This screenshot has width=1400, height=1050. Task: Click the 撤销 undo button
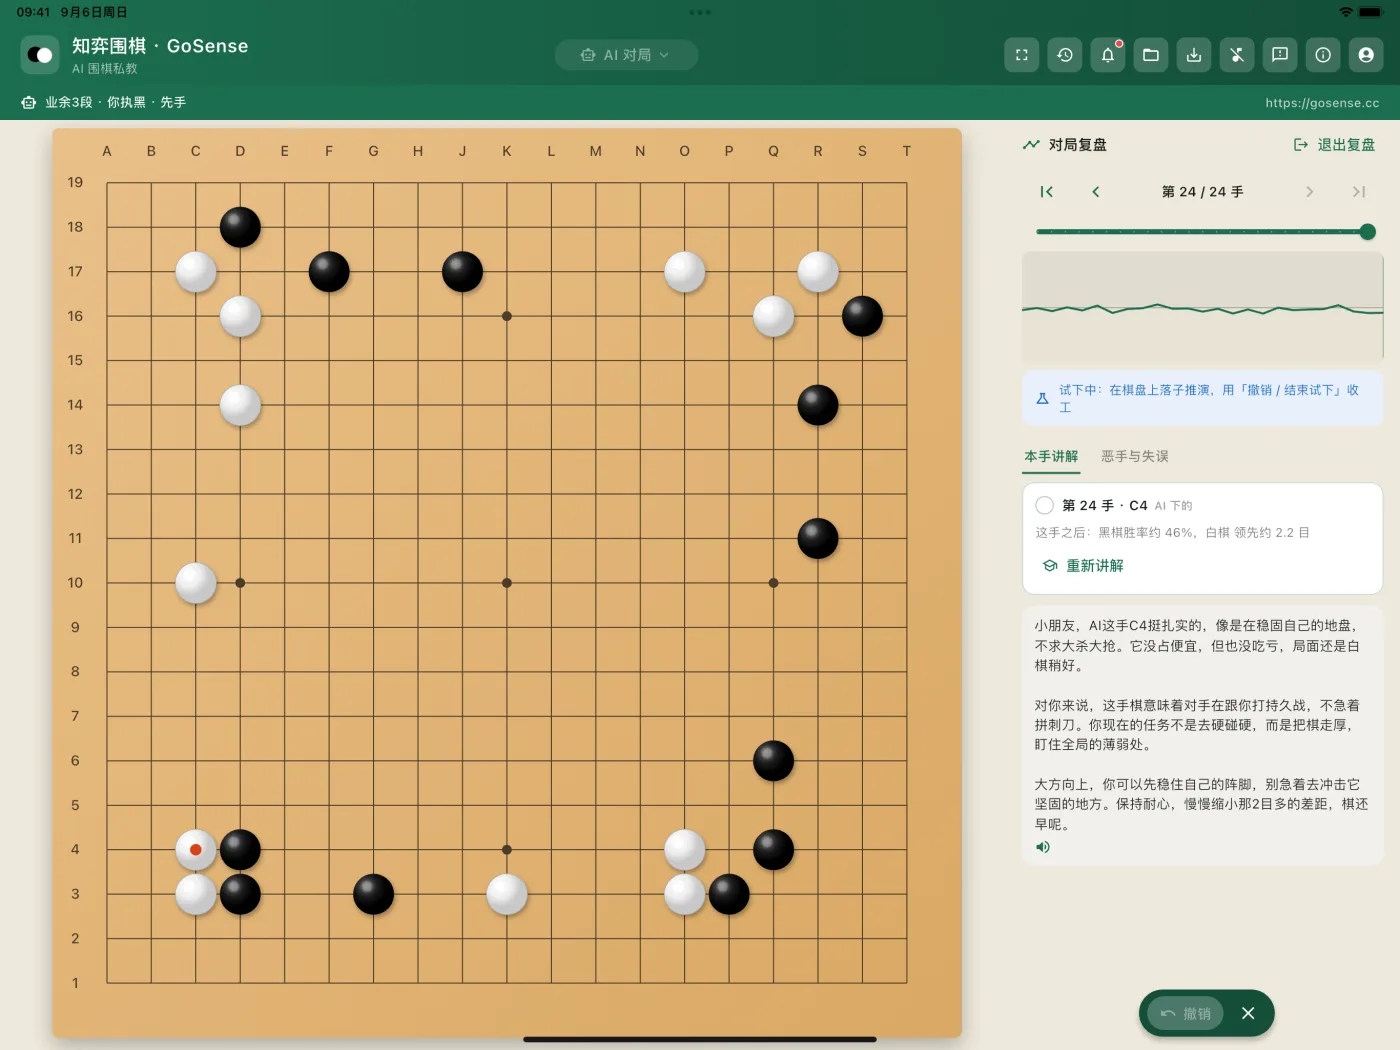(x=1186, y=1014)
